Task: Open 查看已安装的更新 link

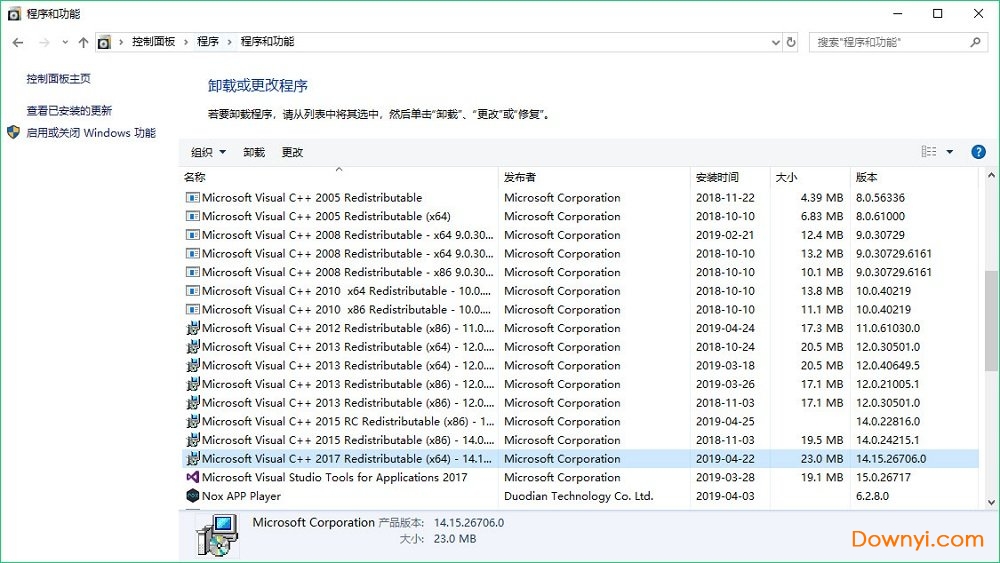Action: tap(69, 111)
